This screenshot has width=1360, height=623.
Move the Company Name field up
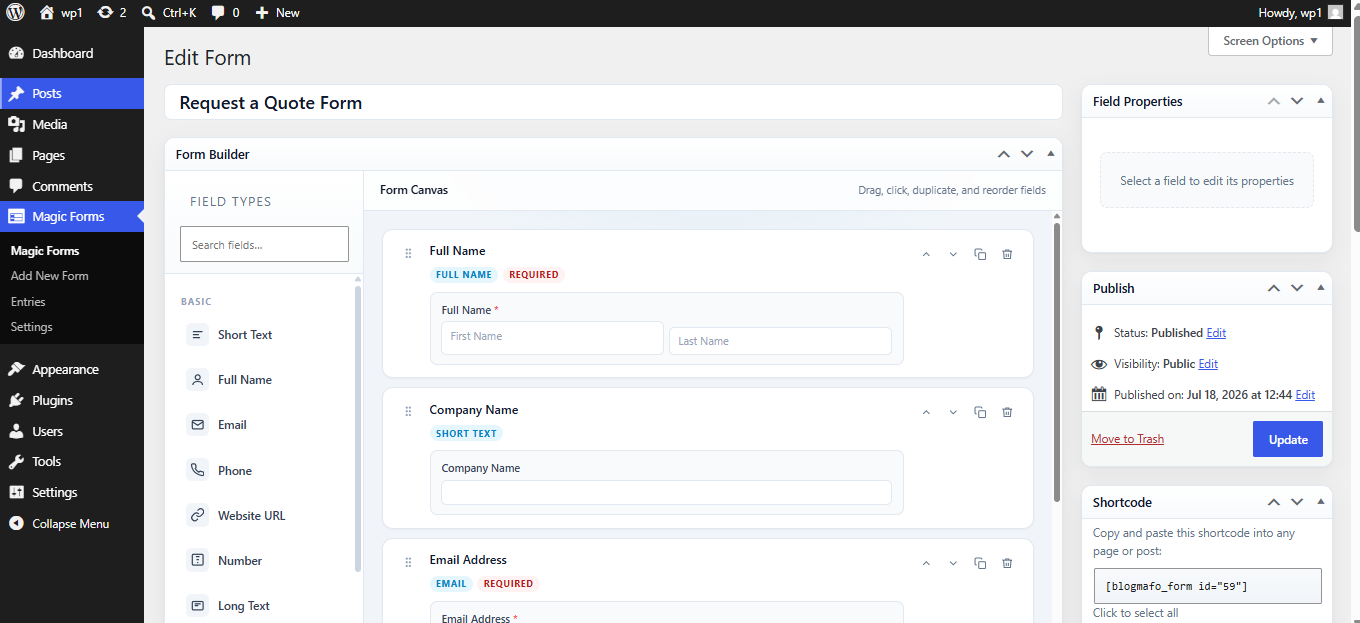tap(926, 412)
